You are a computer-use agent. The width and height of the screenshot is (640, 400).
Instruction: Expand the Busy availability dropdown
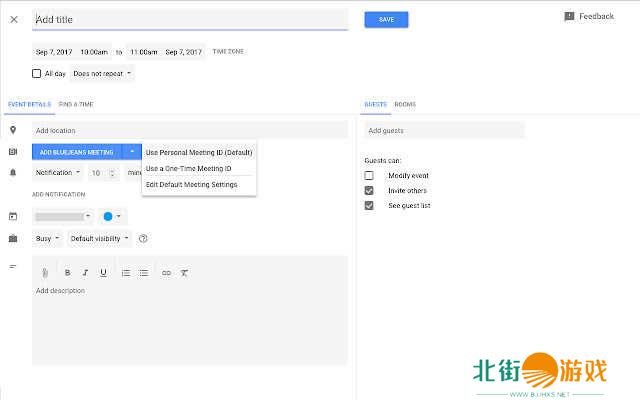48,238
